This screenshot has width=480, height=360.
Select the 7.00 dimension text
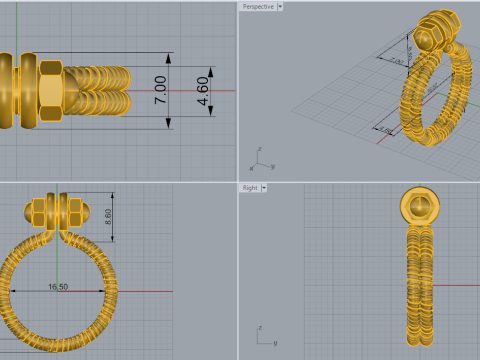pos(160,90)
